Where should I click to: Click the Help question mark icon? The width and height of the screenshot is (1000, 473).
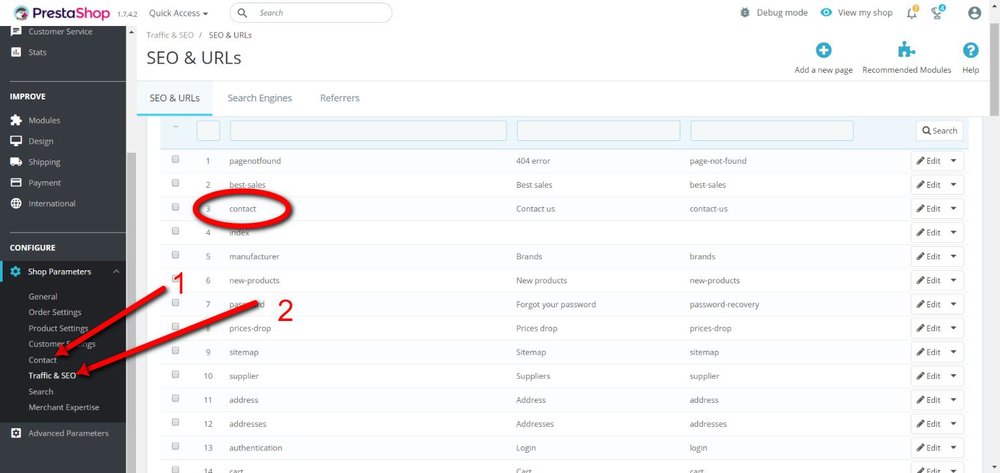pos(971,50)
